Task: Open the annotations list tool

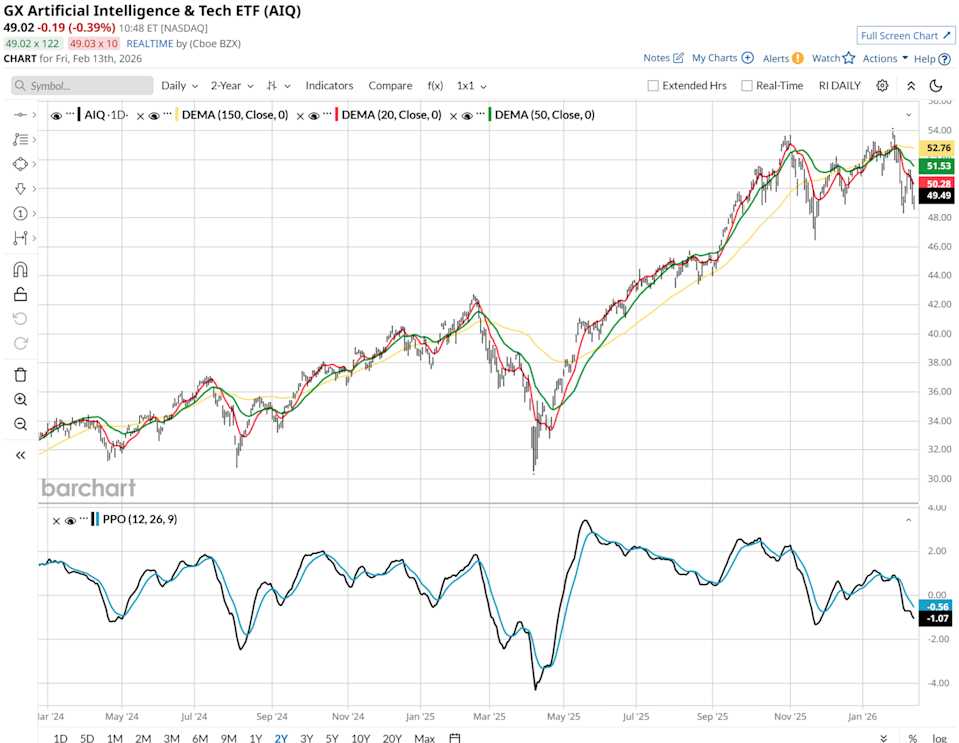Action: 20,139
